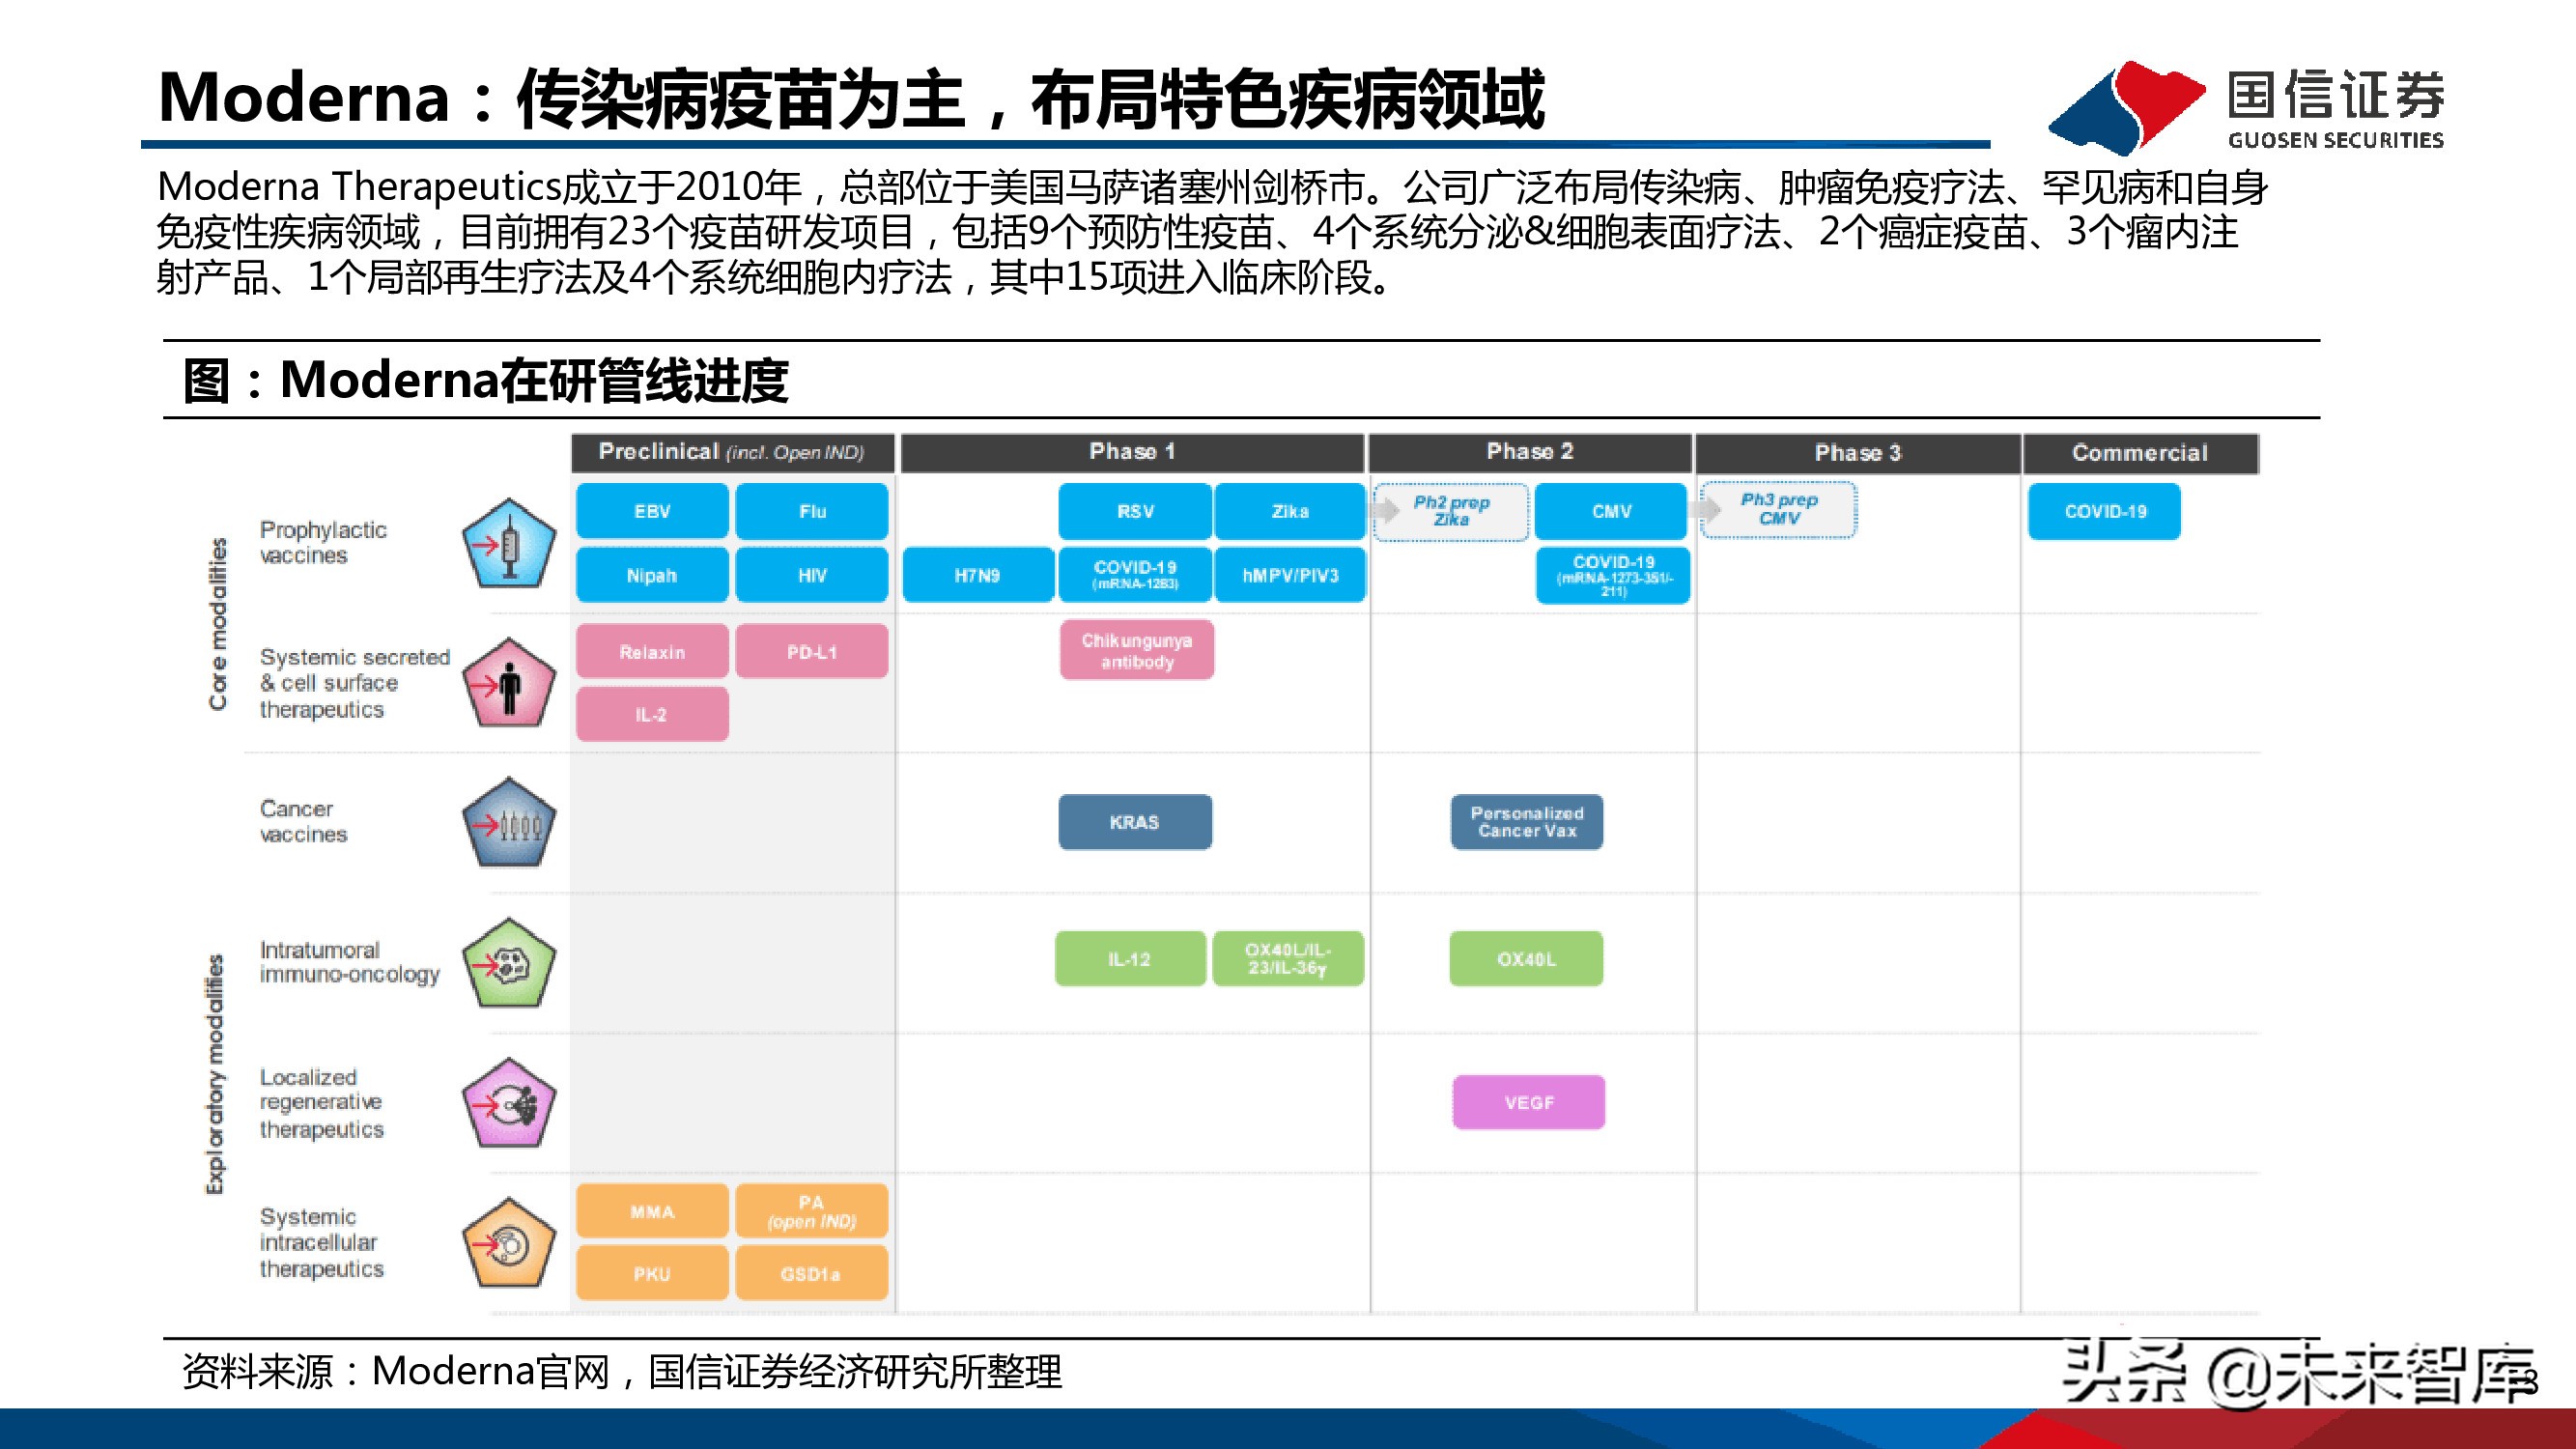
Task: Click the Cancer vaccines row label
Action: (x=304, y=821)
